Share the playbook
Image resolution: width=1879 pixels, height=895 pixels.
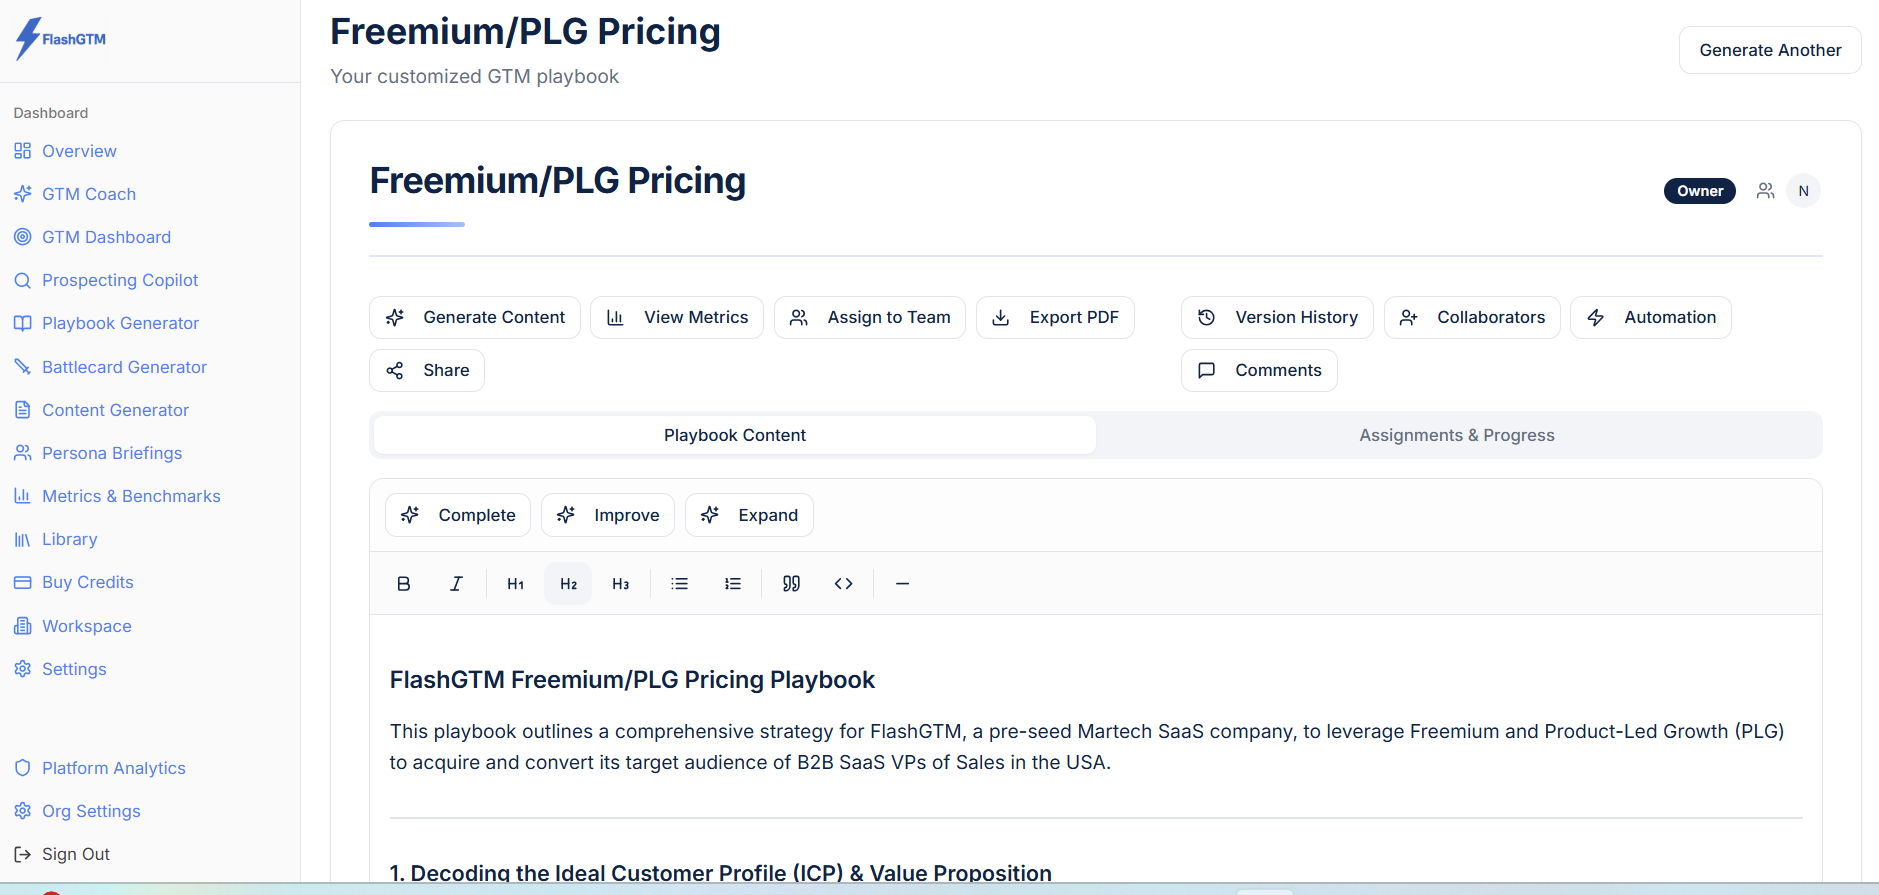427,370
